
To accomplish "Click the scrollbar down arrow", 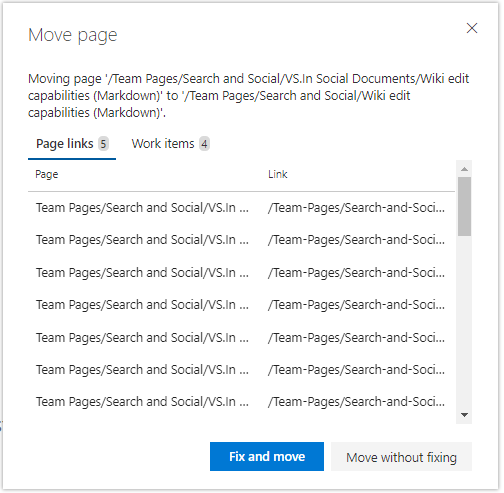I will click(464, 415).
